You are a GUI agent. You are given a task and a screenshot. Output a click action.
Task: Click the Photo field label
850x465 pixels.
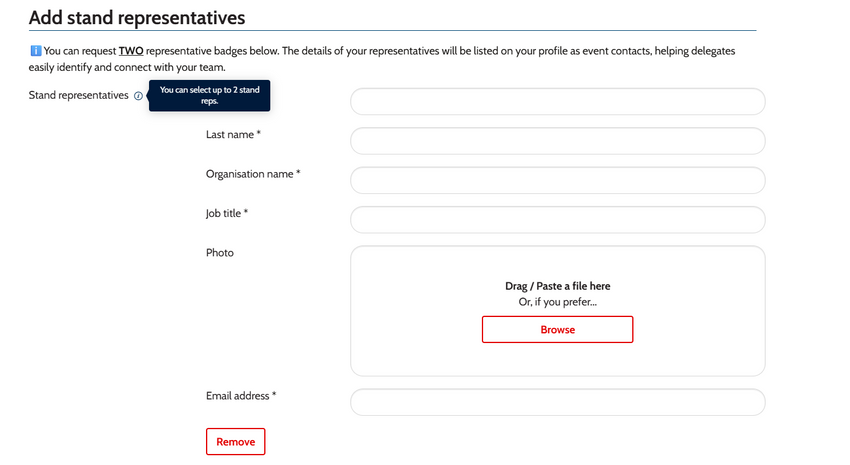point(220,253)
